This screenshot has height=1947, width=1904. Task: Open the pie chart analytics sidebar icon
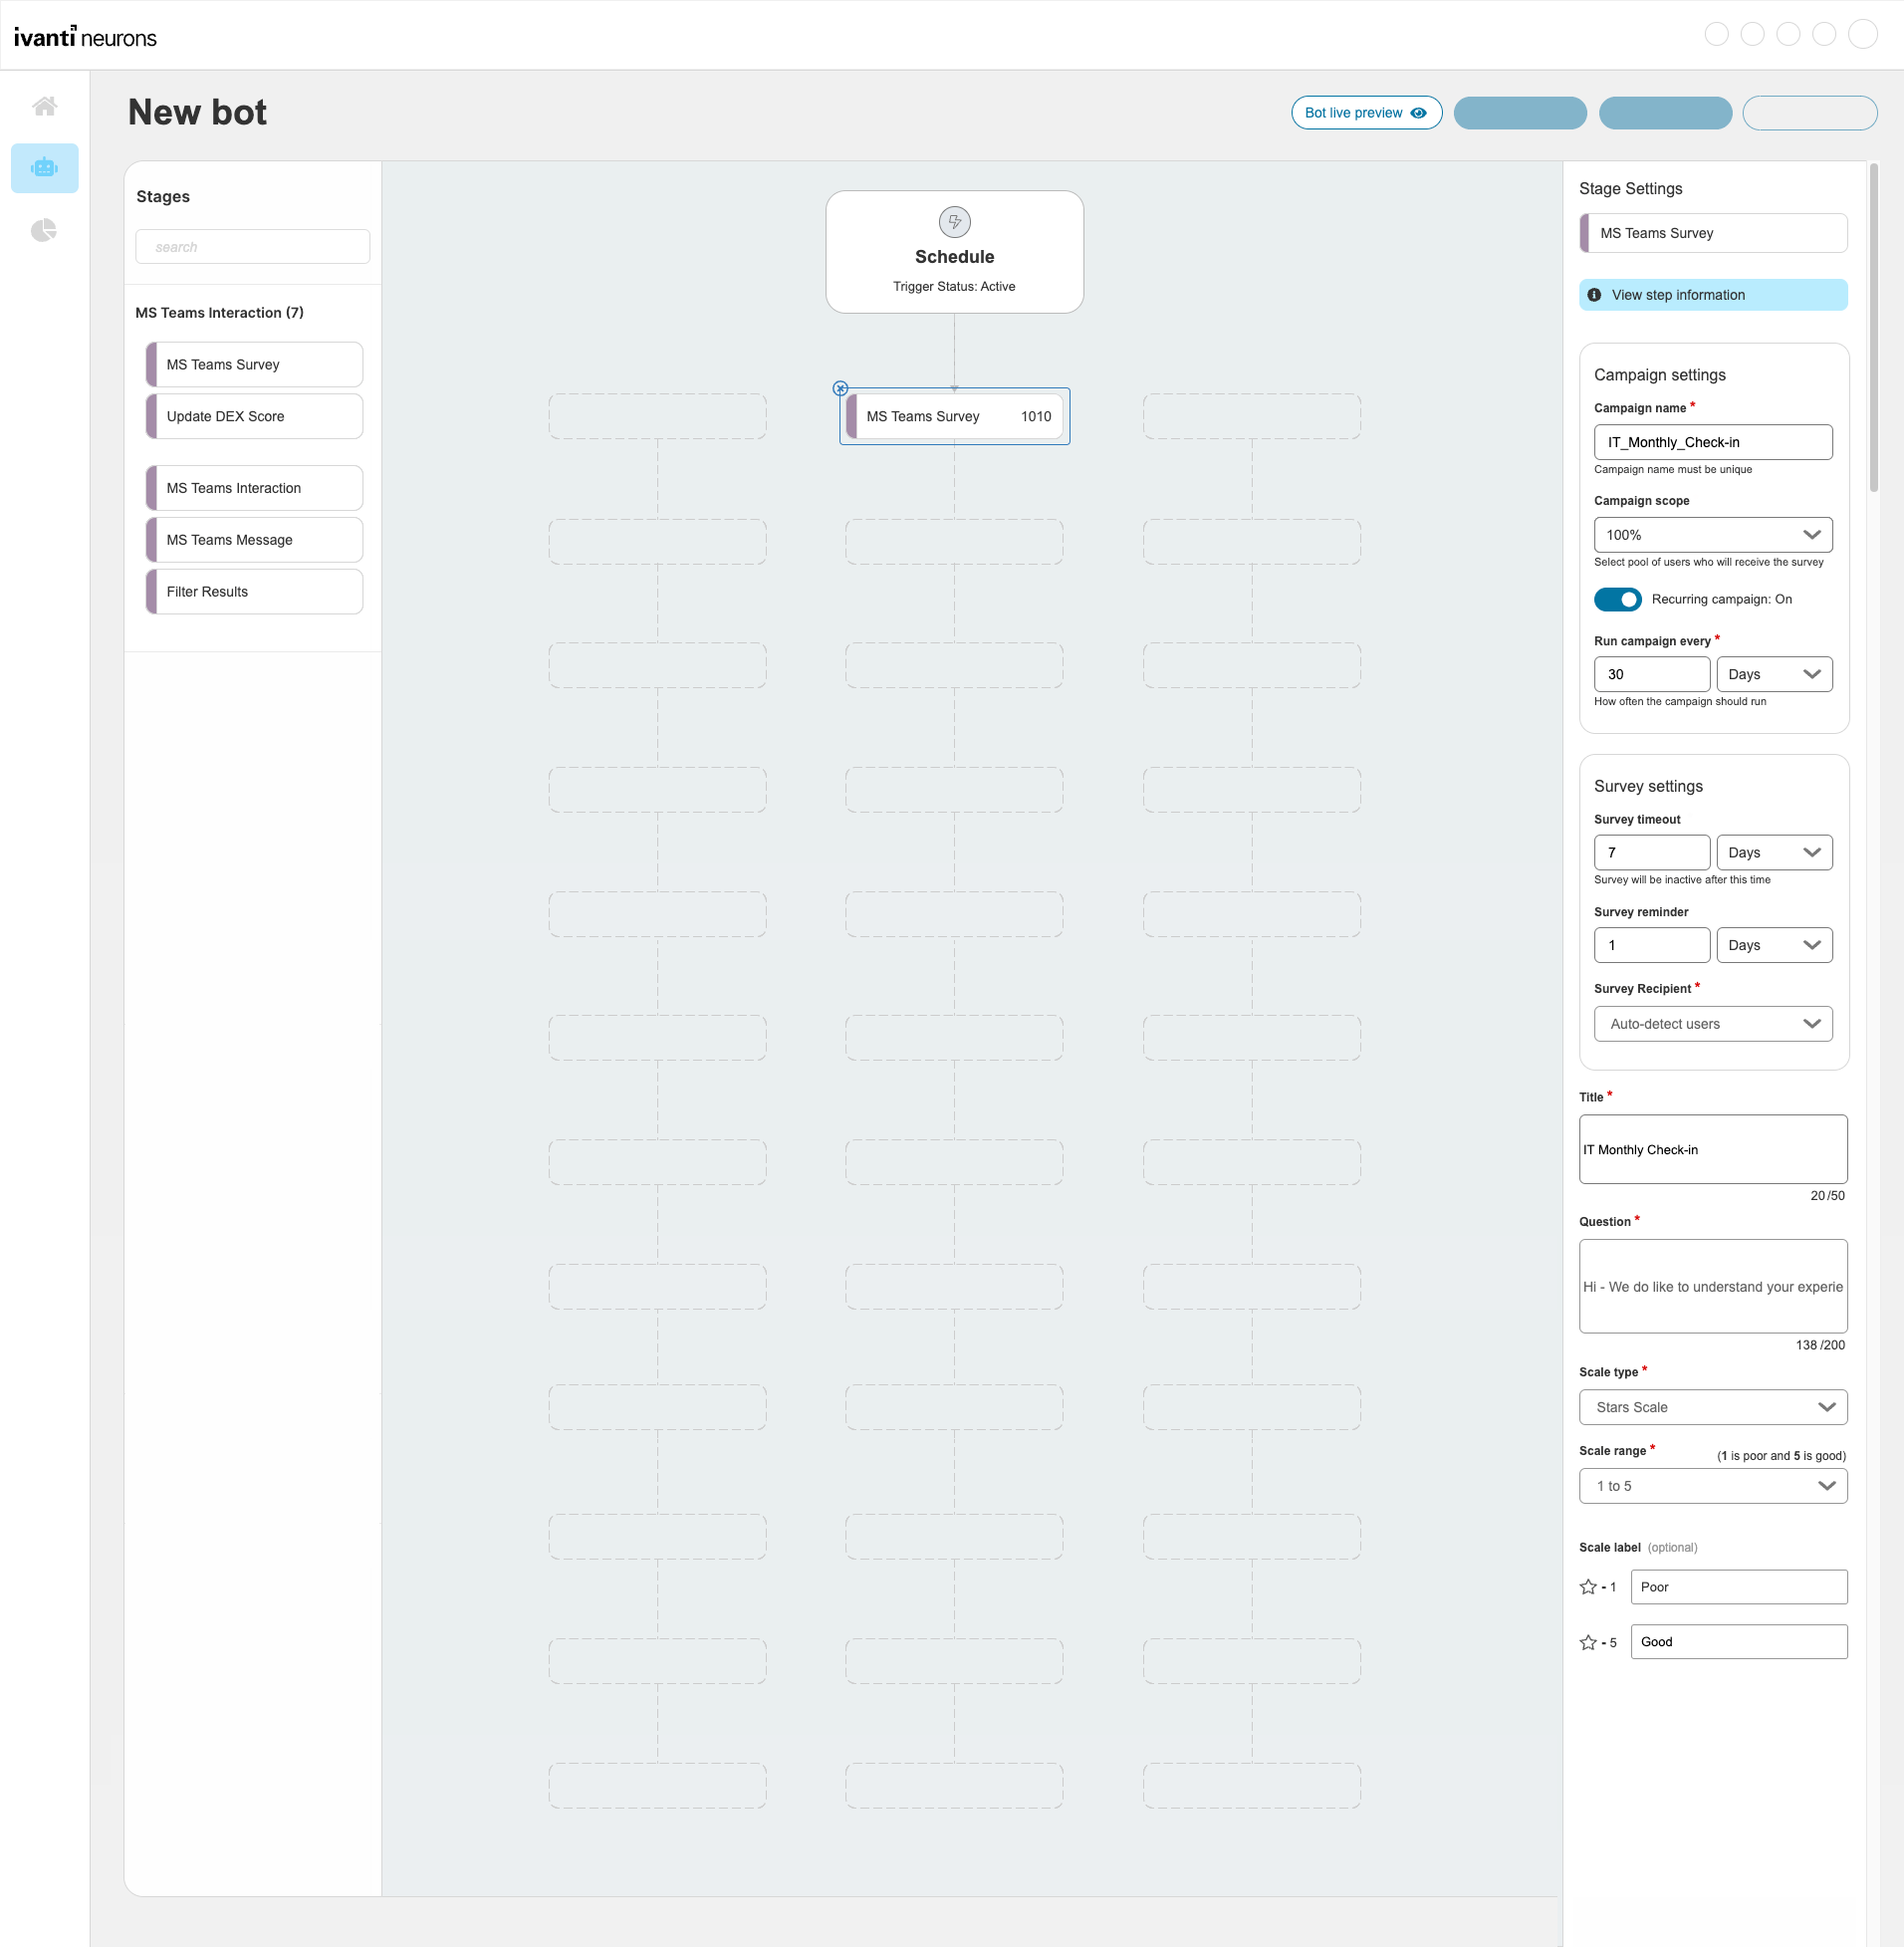[x=44, y=231]
